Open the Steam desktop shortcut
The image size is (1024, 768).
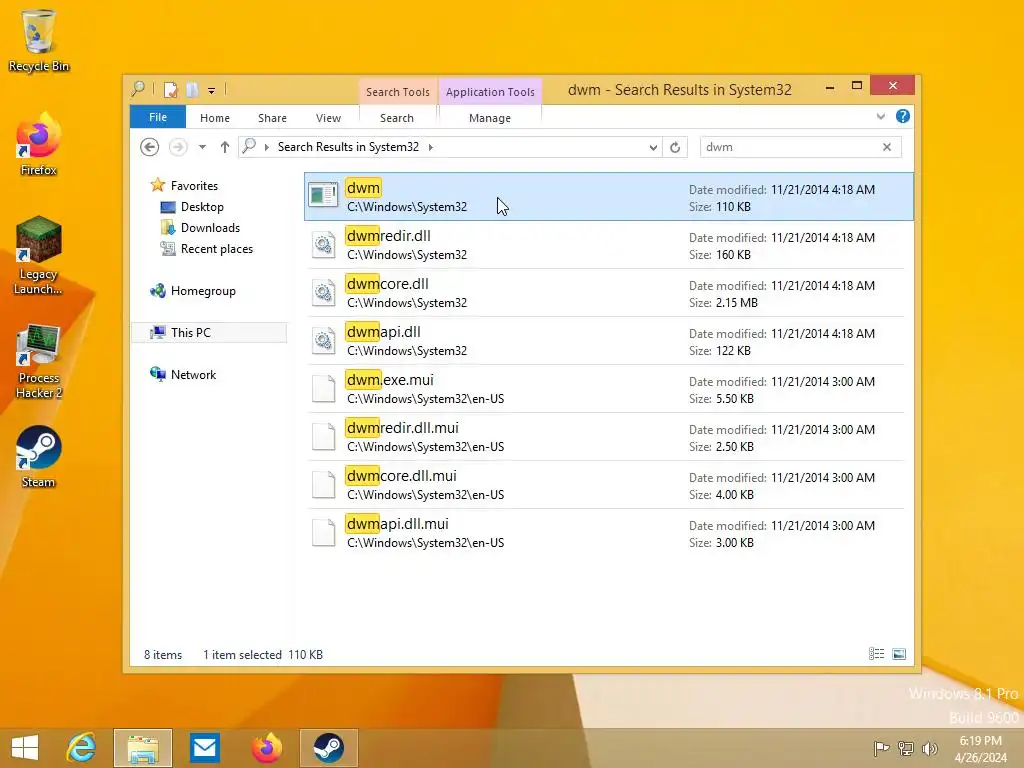(x=39, y=457)
